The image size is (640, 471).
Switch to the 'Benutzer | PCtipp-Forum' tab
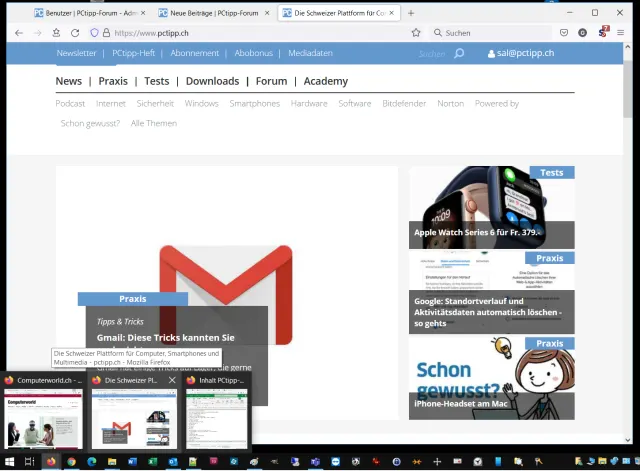point(90,13)
